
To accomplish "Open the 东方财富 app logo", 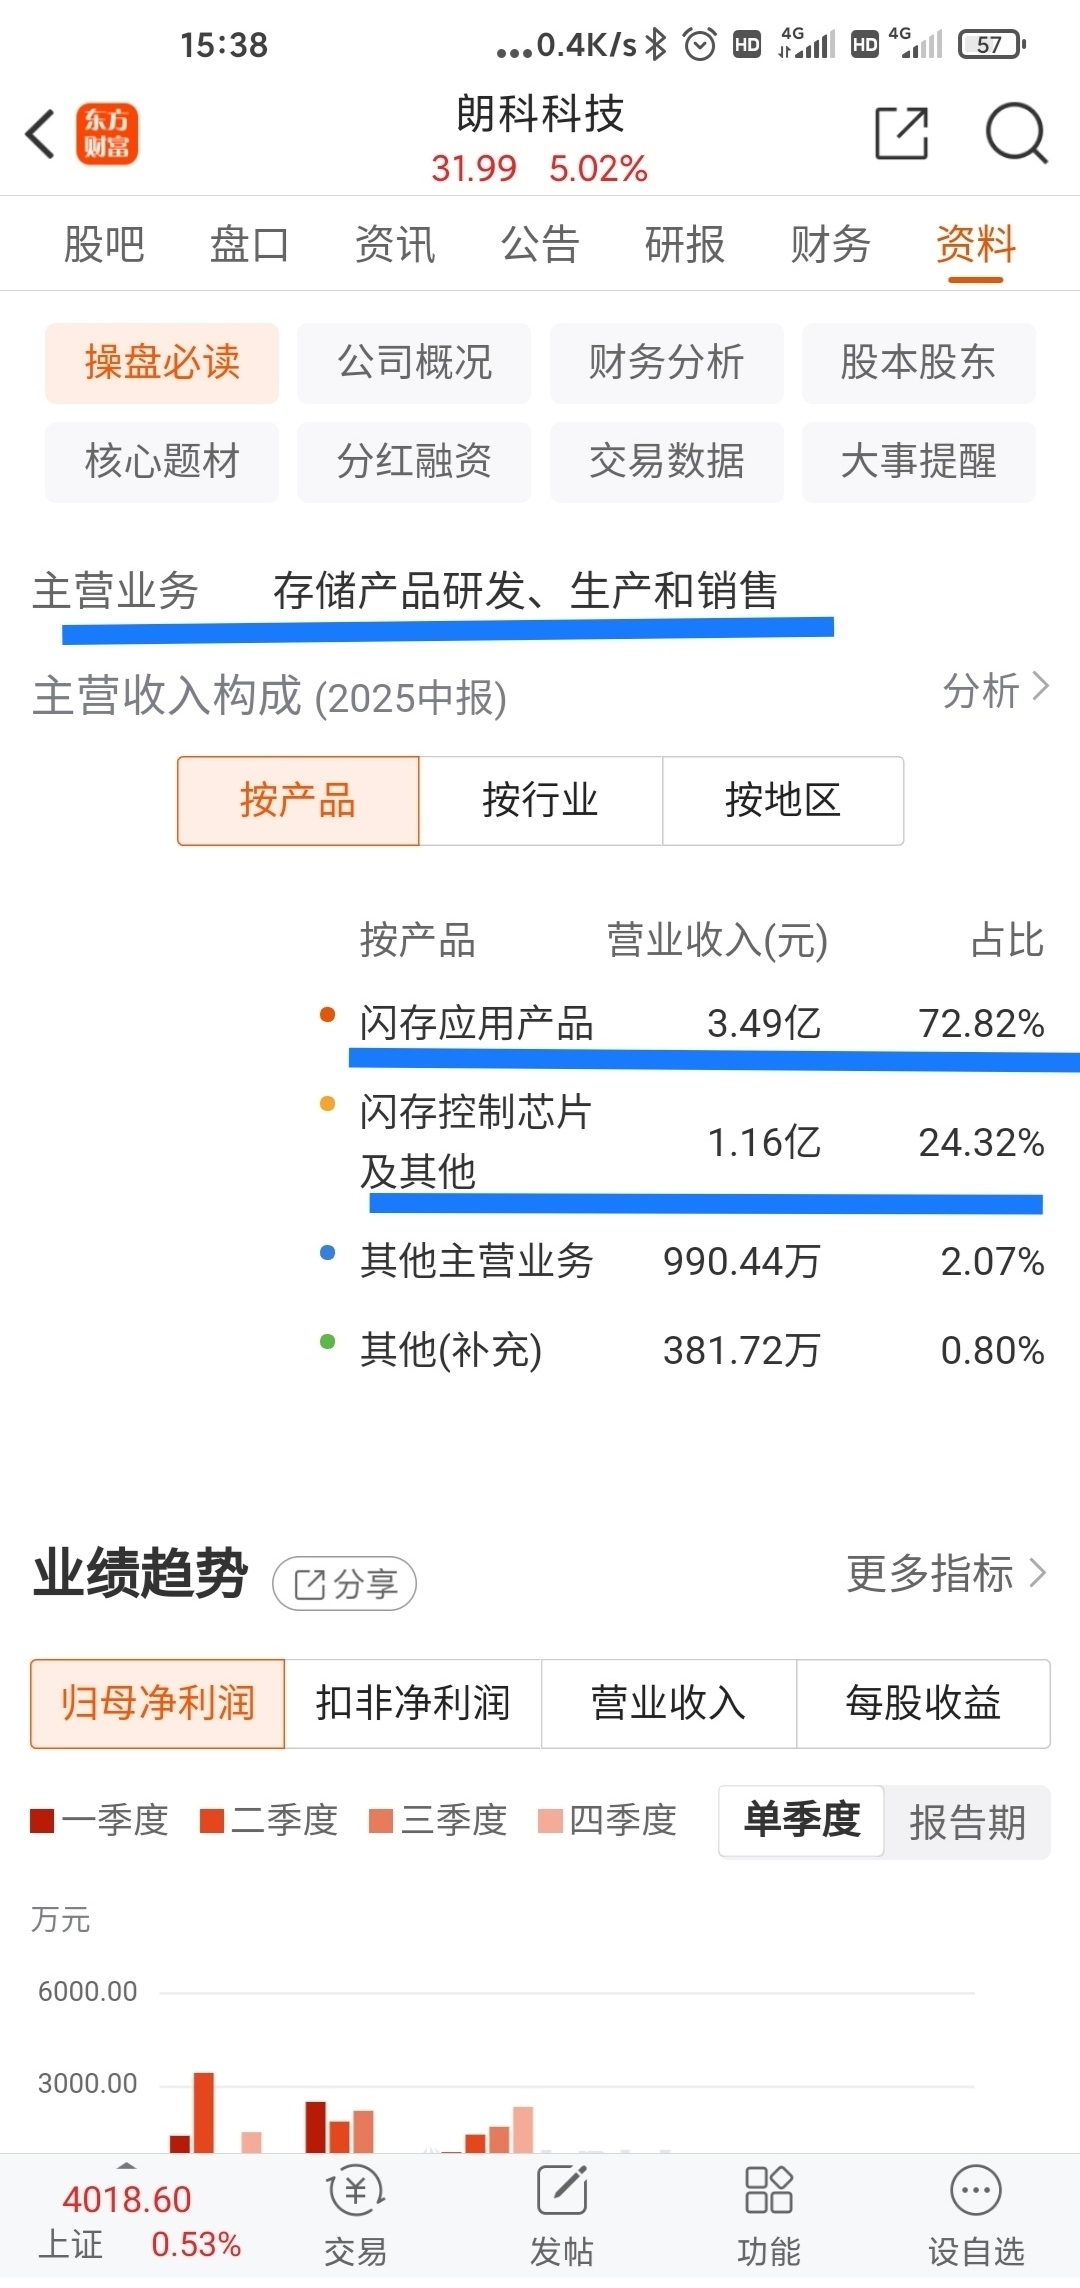I will tap(107, 134).
